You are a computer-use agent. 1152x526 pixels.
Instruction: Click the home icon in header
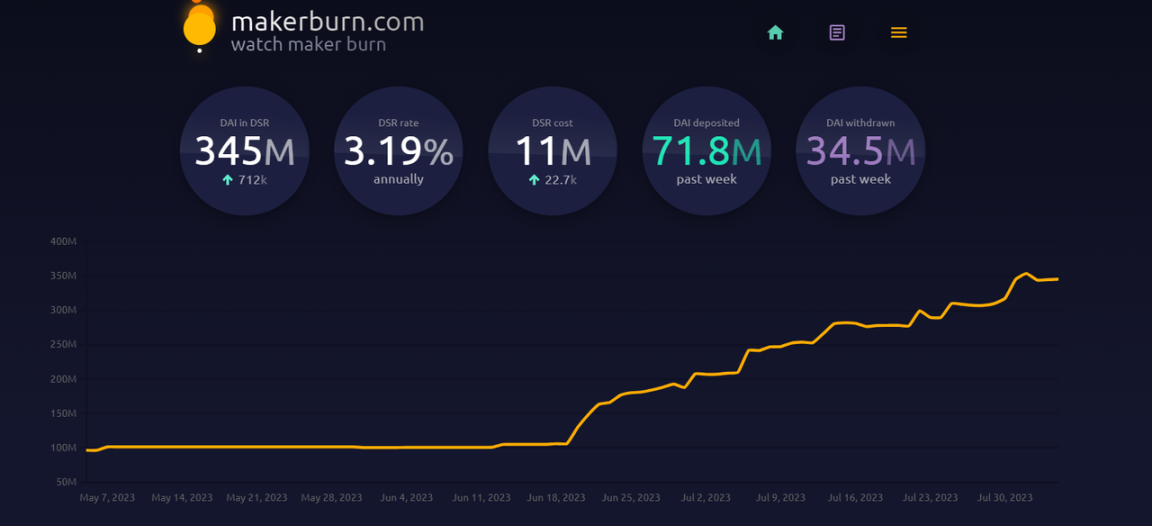775,33
